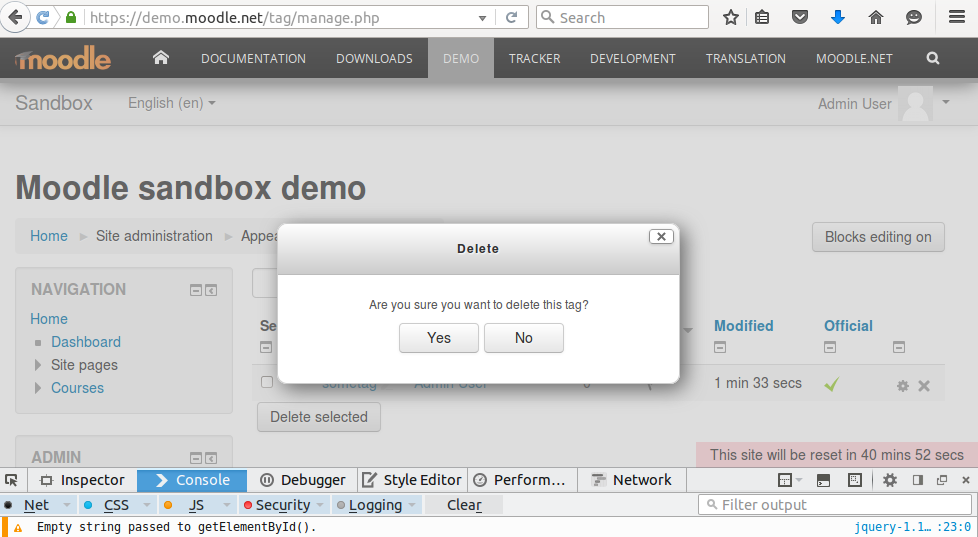Open the Security filter dropdown arrow
Image resolution: width=978 pixels, height=537 pixels.
point(320,505)
